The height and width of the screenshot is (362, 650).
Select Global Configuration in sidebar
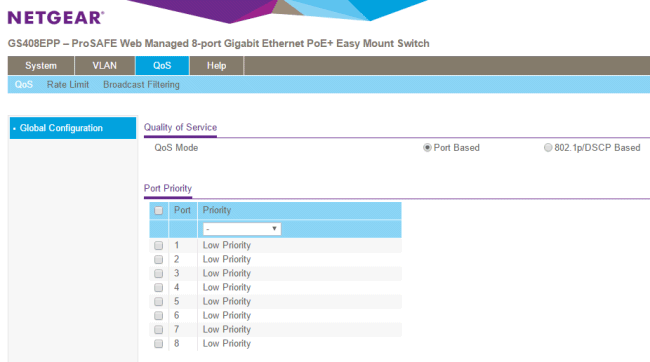[73, 128]
